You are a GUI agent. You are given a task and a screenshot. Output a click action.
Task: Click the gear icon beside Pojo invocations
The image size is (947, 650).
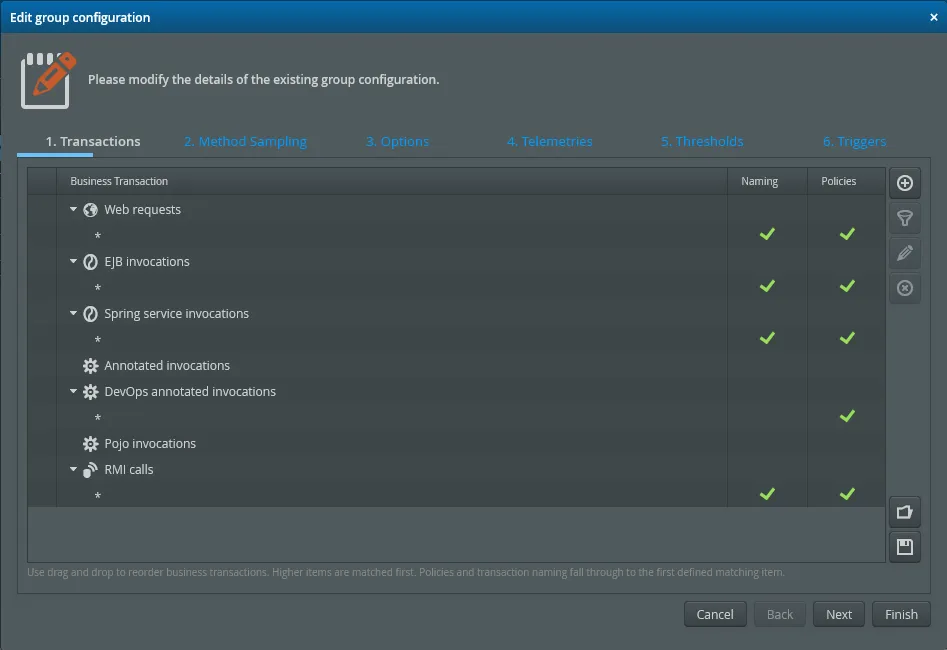[x=91, y=443]
